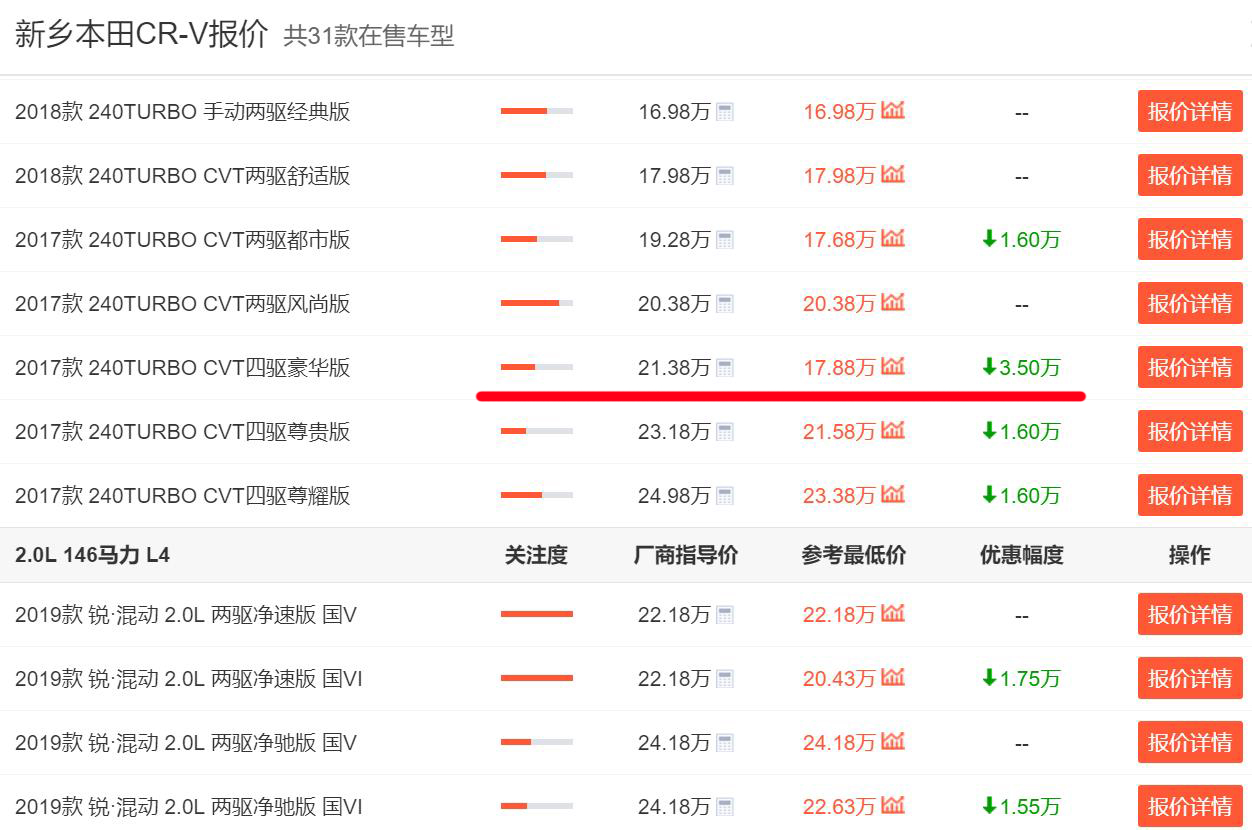Open calculator icon beside 24.98万 guide price
This screenshot has height=830, width=1252.
(725, 496)
